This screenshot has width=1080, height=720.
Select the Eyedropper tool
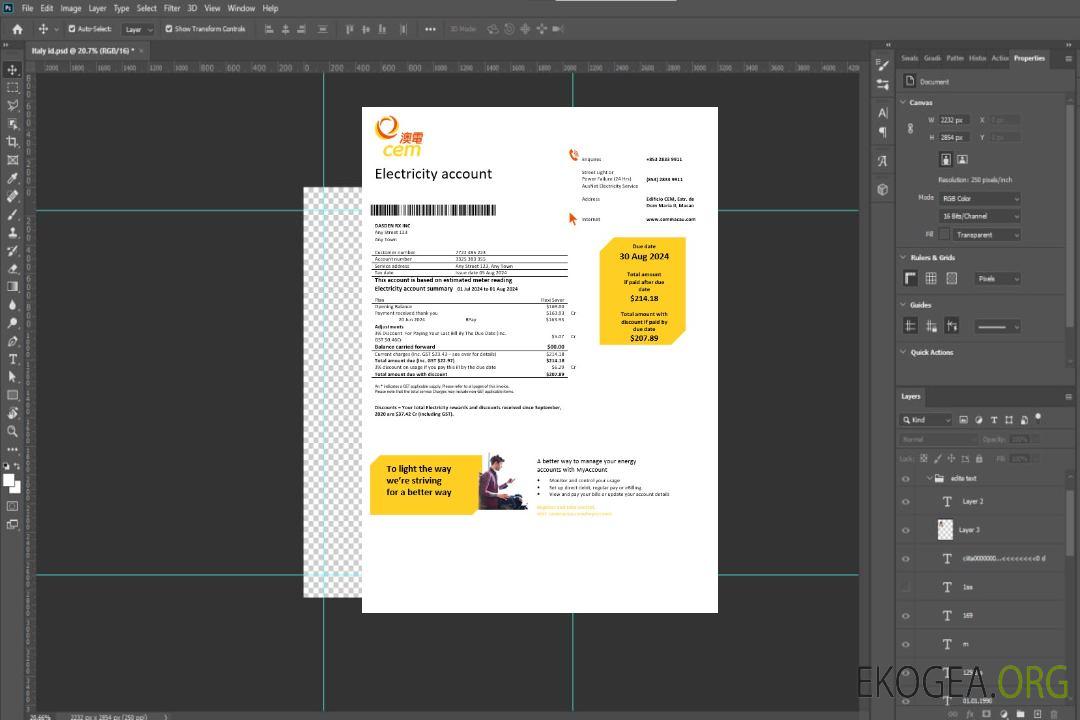[x=12, y=178]
